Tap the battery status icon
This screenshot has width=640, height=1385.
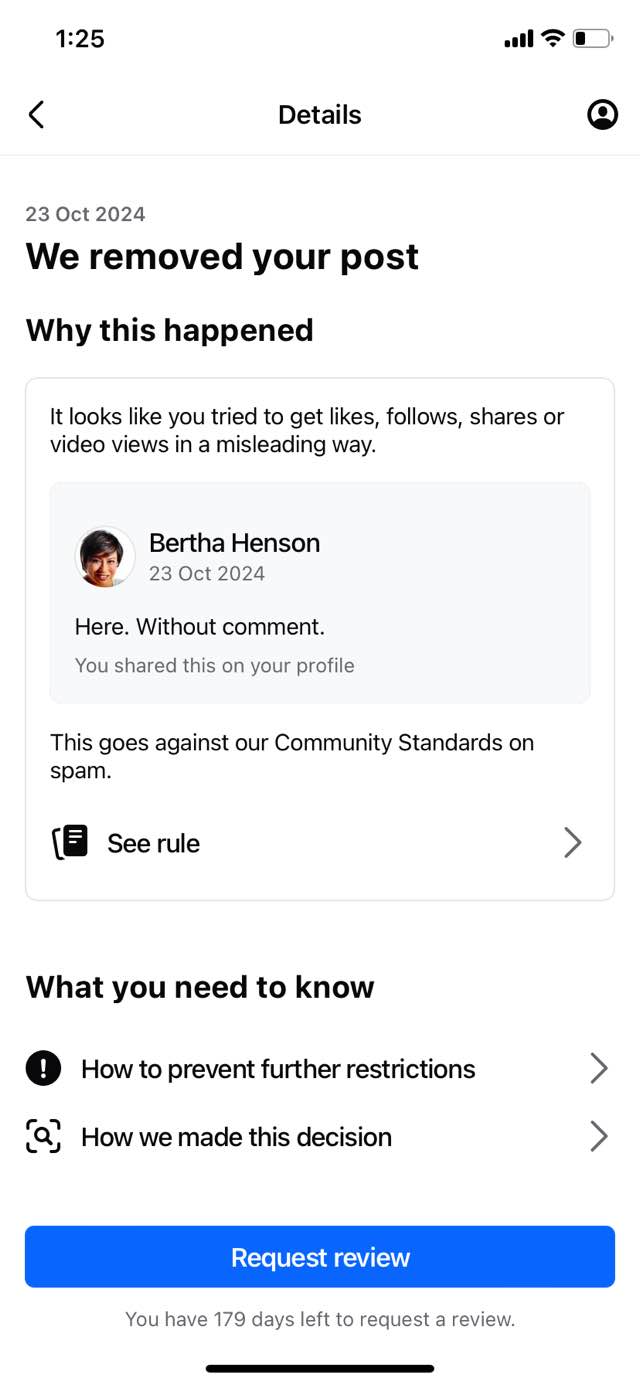coord(592,39)
